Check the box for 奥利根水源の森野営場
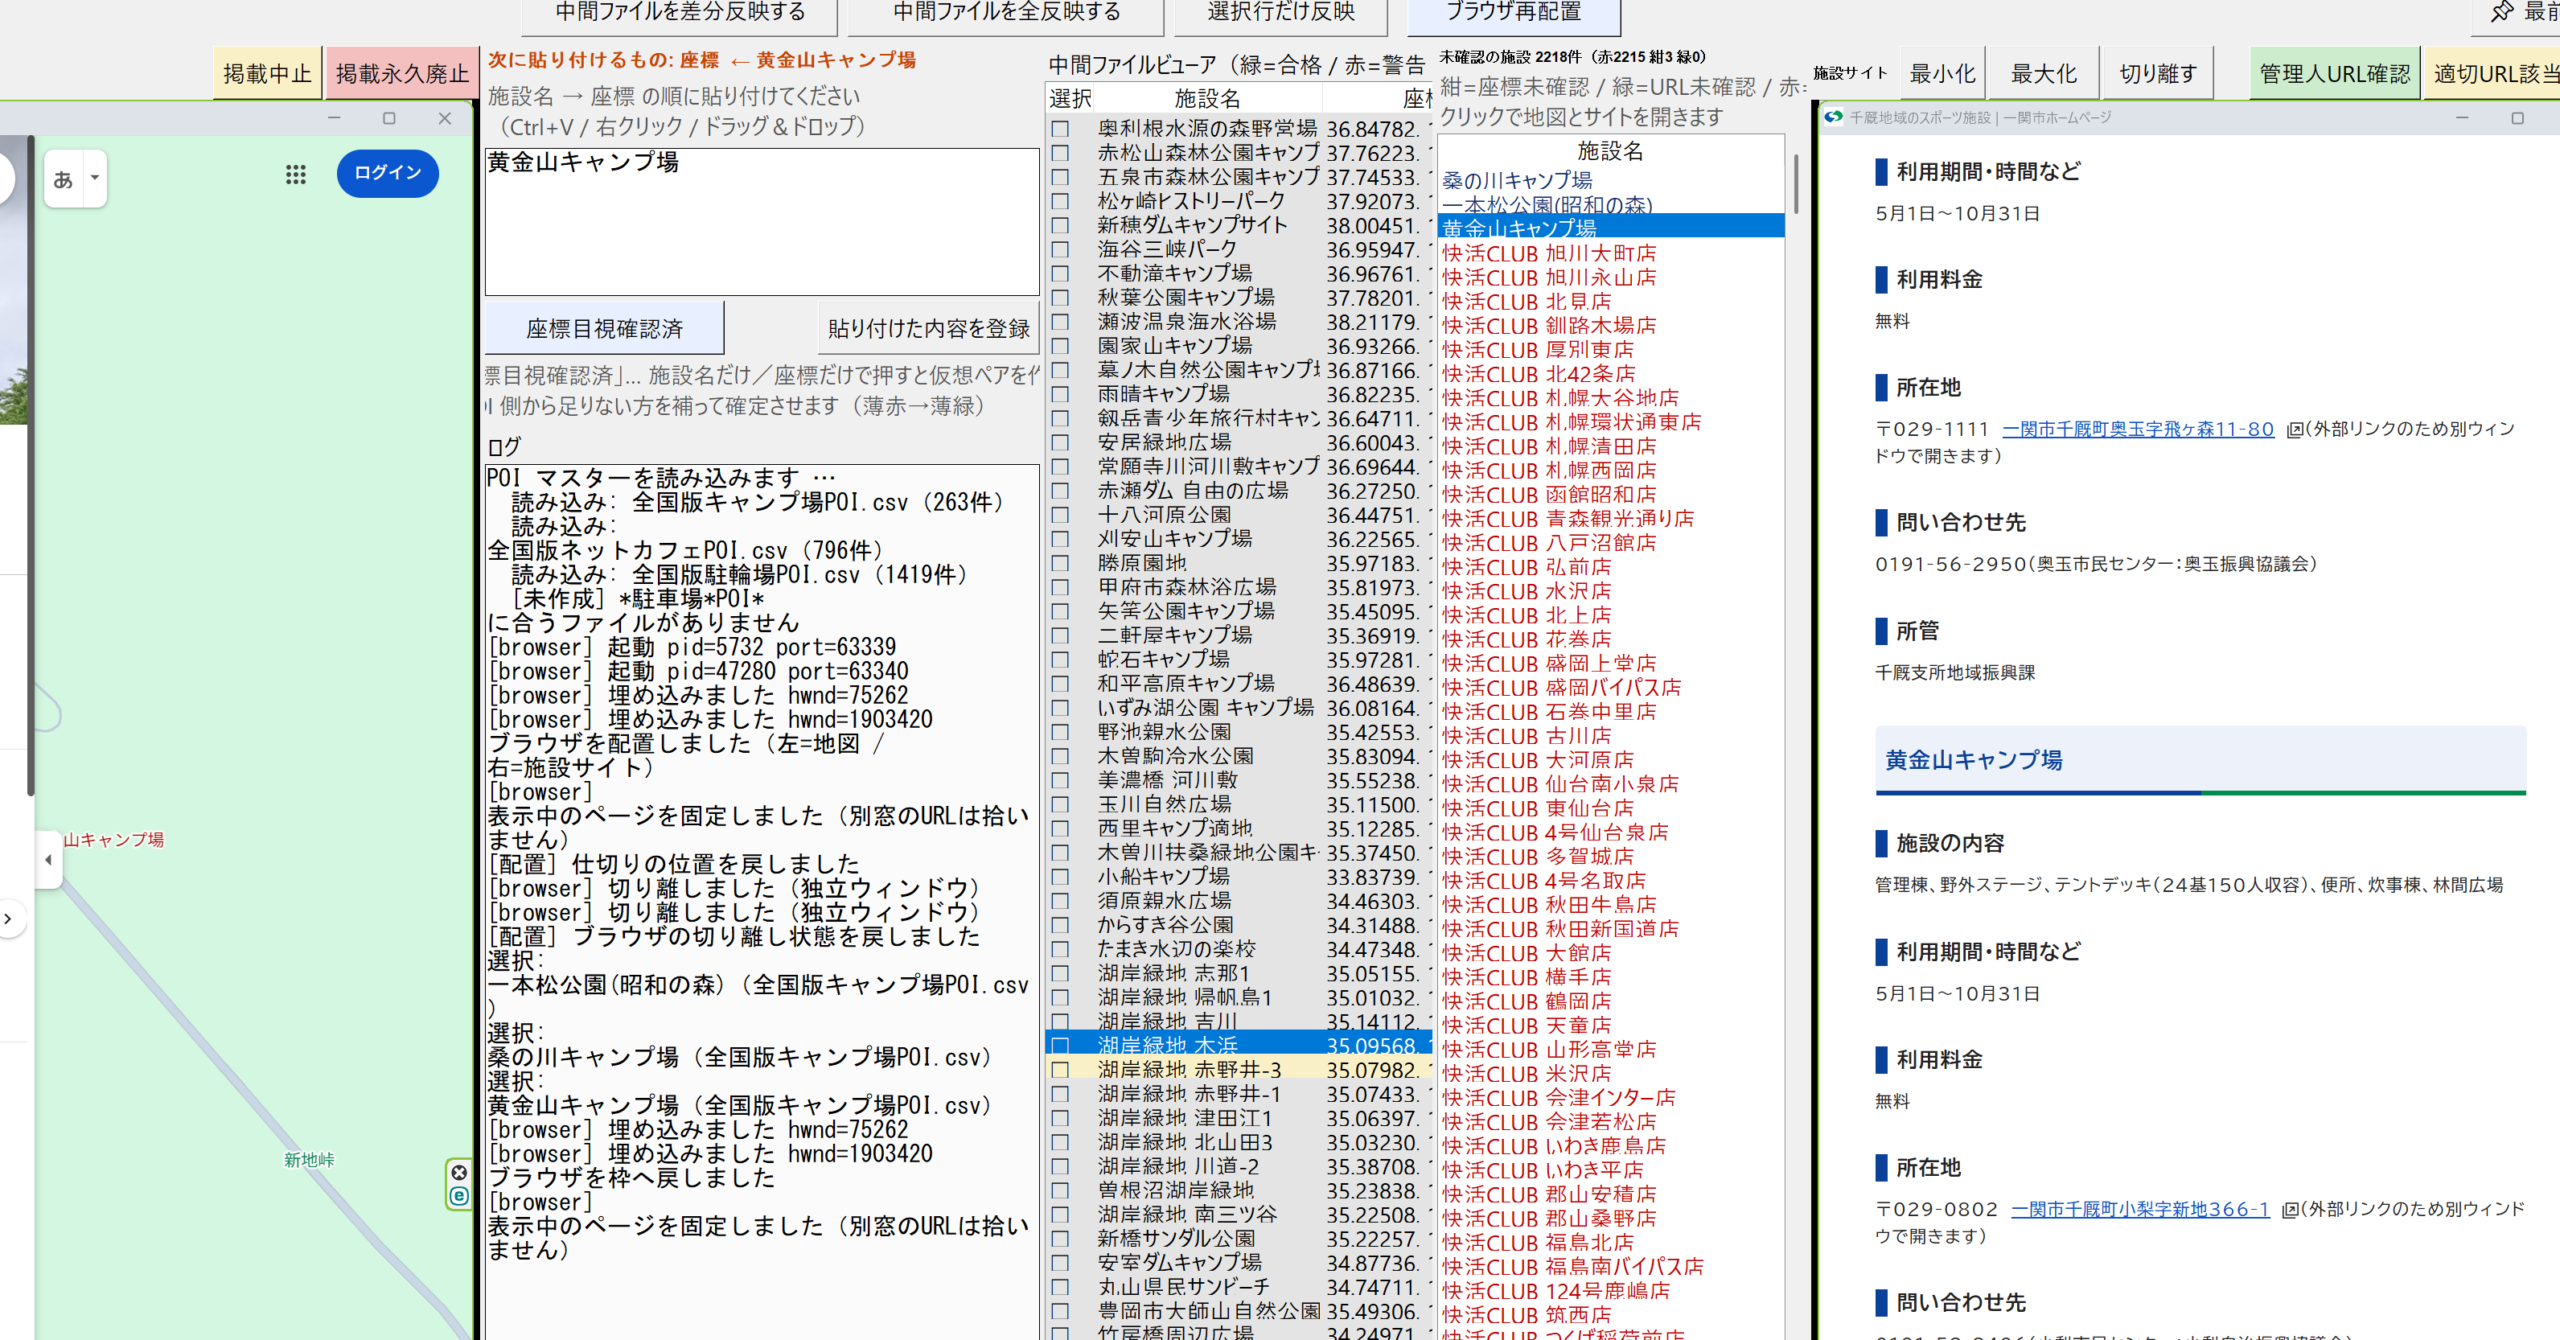 pos(1060,129)
